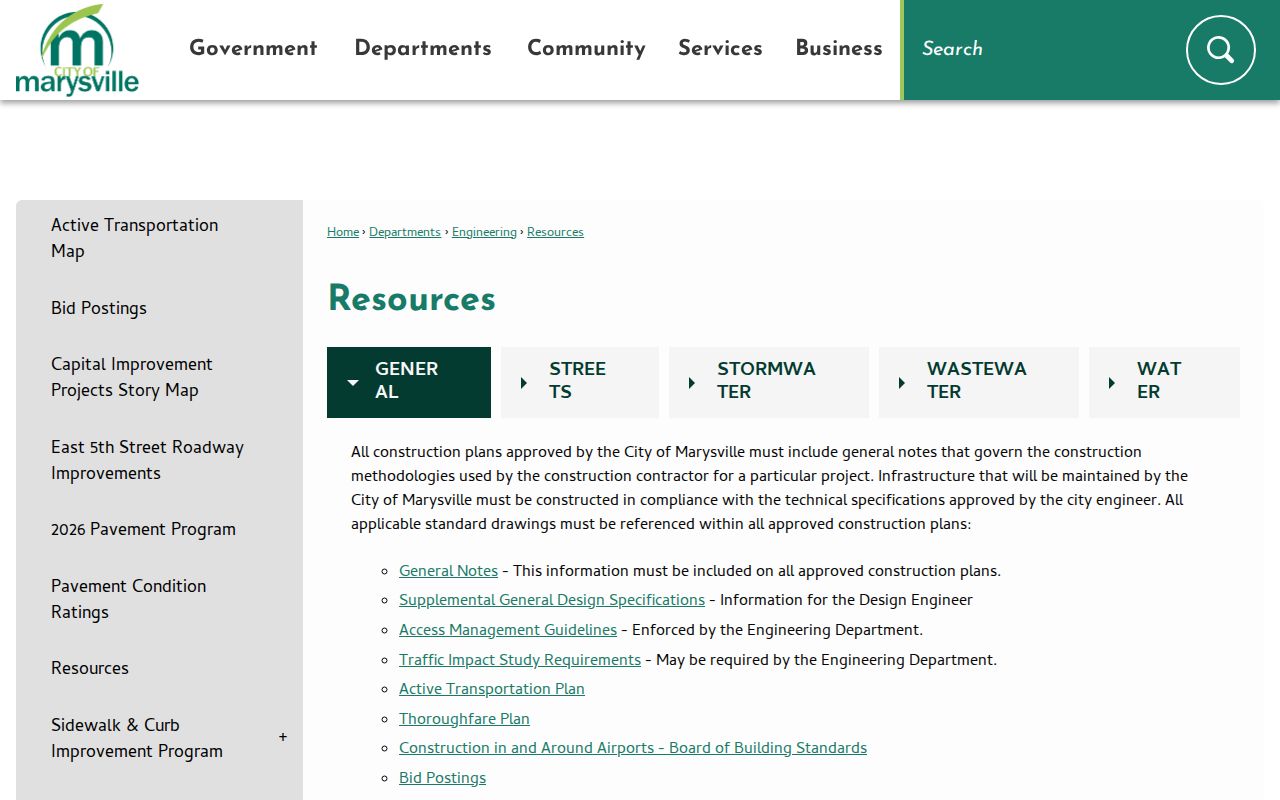The image size is (1280, 800).
Task: Open Sidewalk & Curb Improvement Program link
Action: pos(137,738)
